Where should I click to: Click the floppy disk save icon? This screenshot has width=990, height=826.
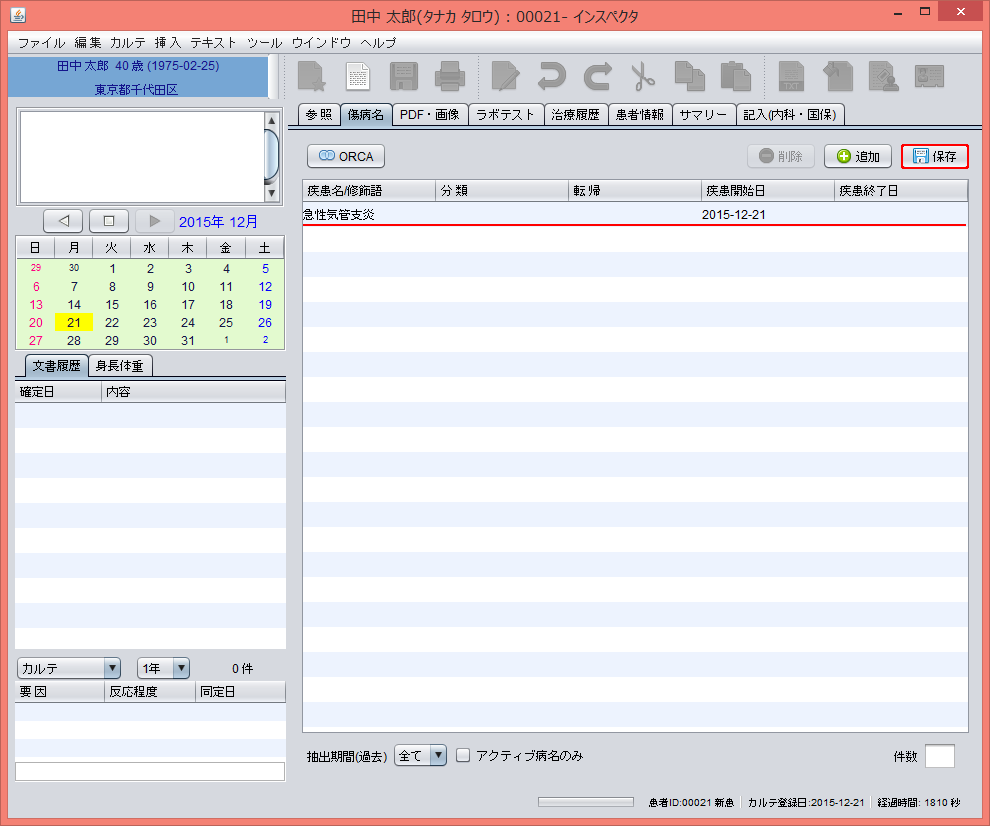coord(404,77)
